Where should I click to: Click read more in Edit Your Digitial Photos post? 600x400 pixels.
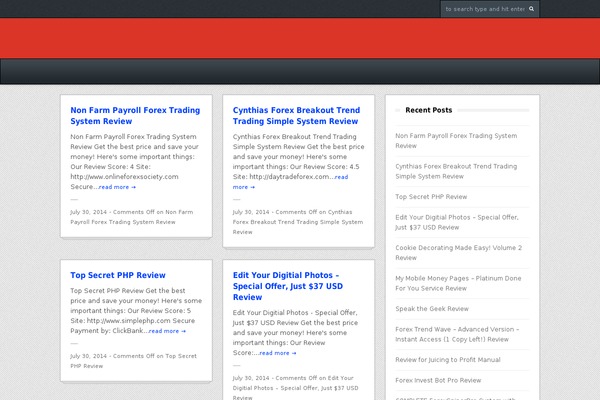coord(278,353)
